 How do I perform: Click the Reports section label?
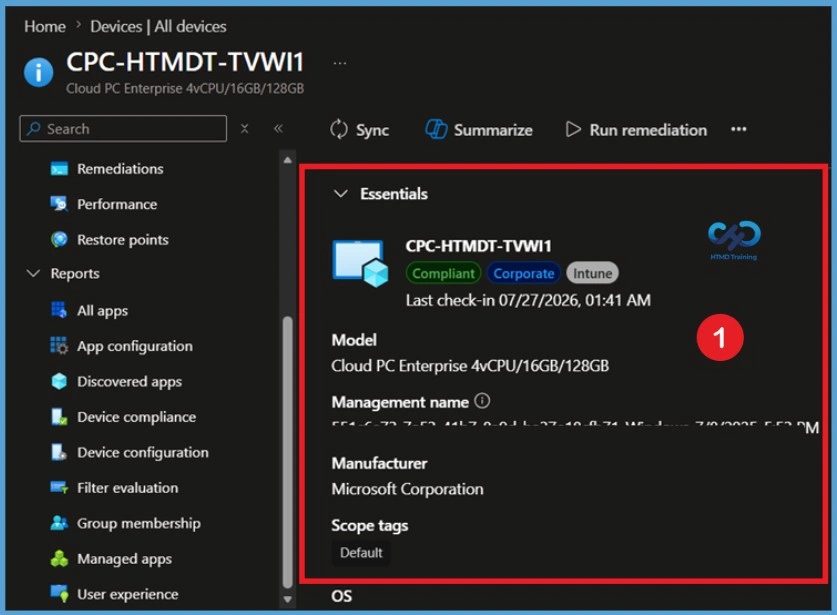pyautogui.click(x=75, y=273)
